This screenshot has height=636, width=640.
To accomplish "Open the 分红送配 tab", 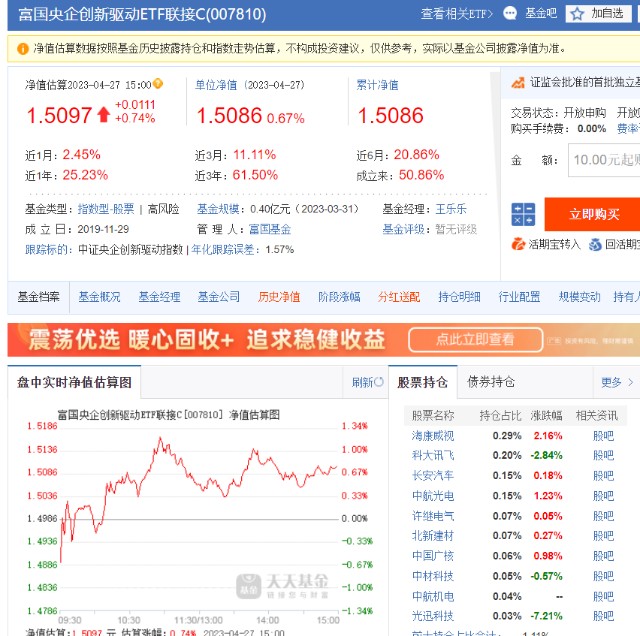I will (399, 297).
